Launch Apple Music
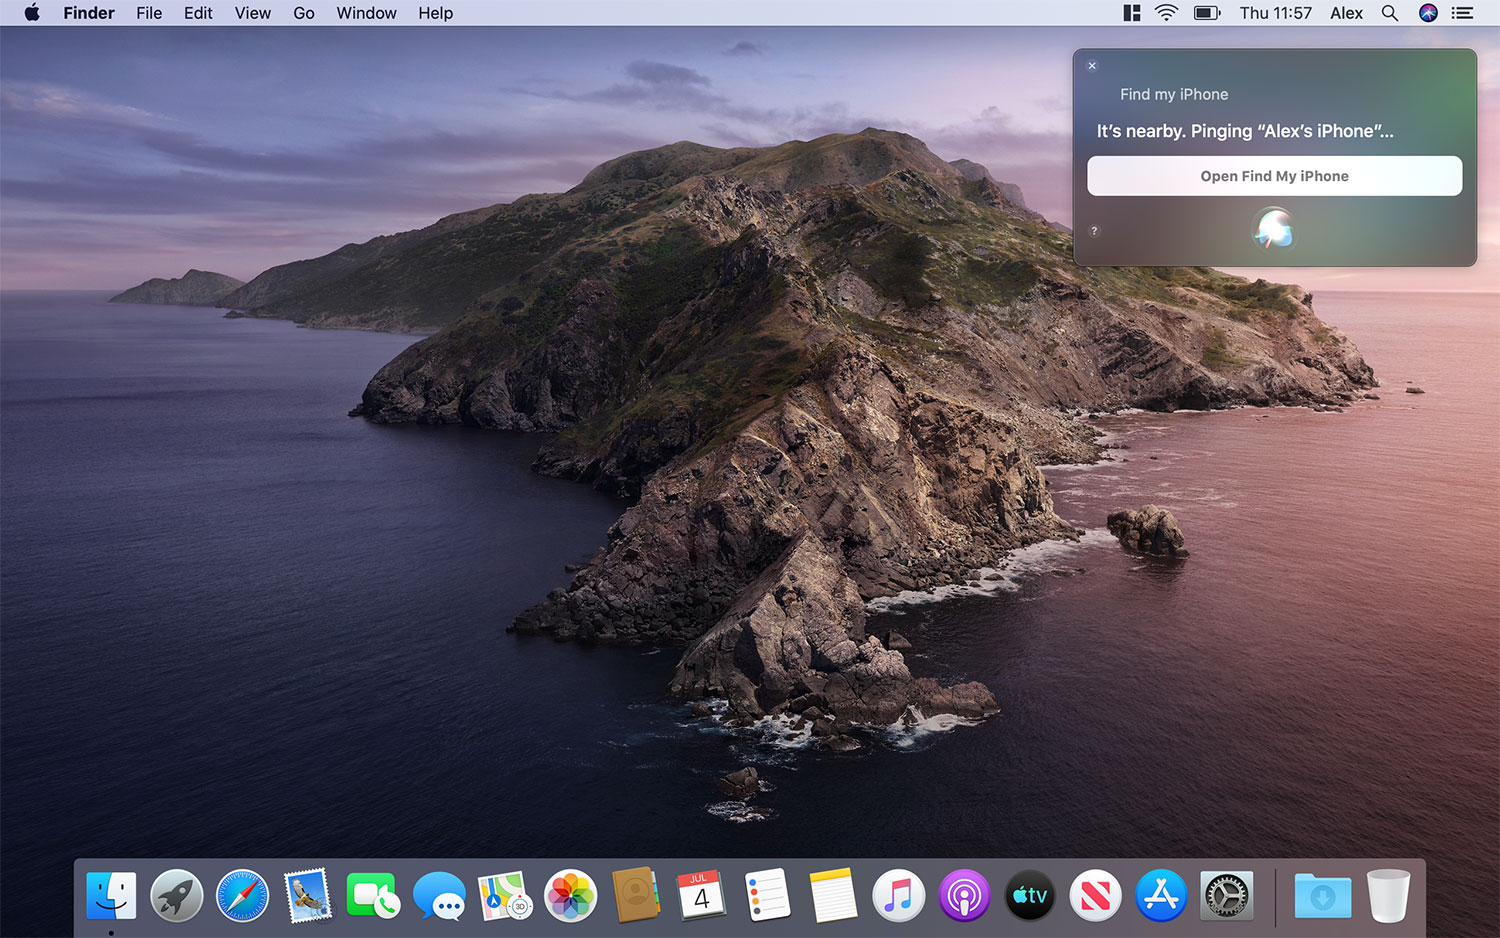Viewport: 1500px width, 938px height. [x=898, y=895]
